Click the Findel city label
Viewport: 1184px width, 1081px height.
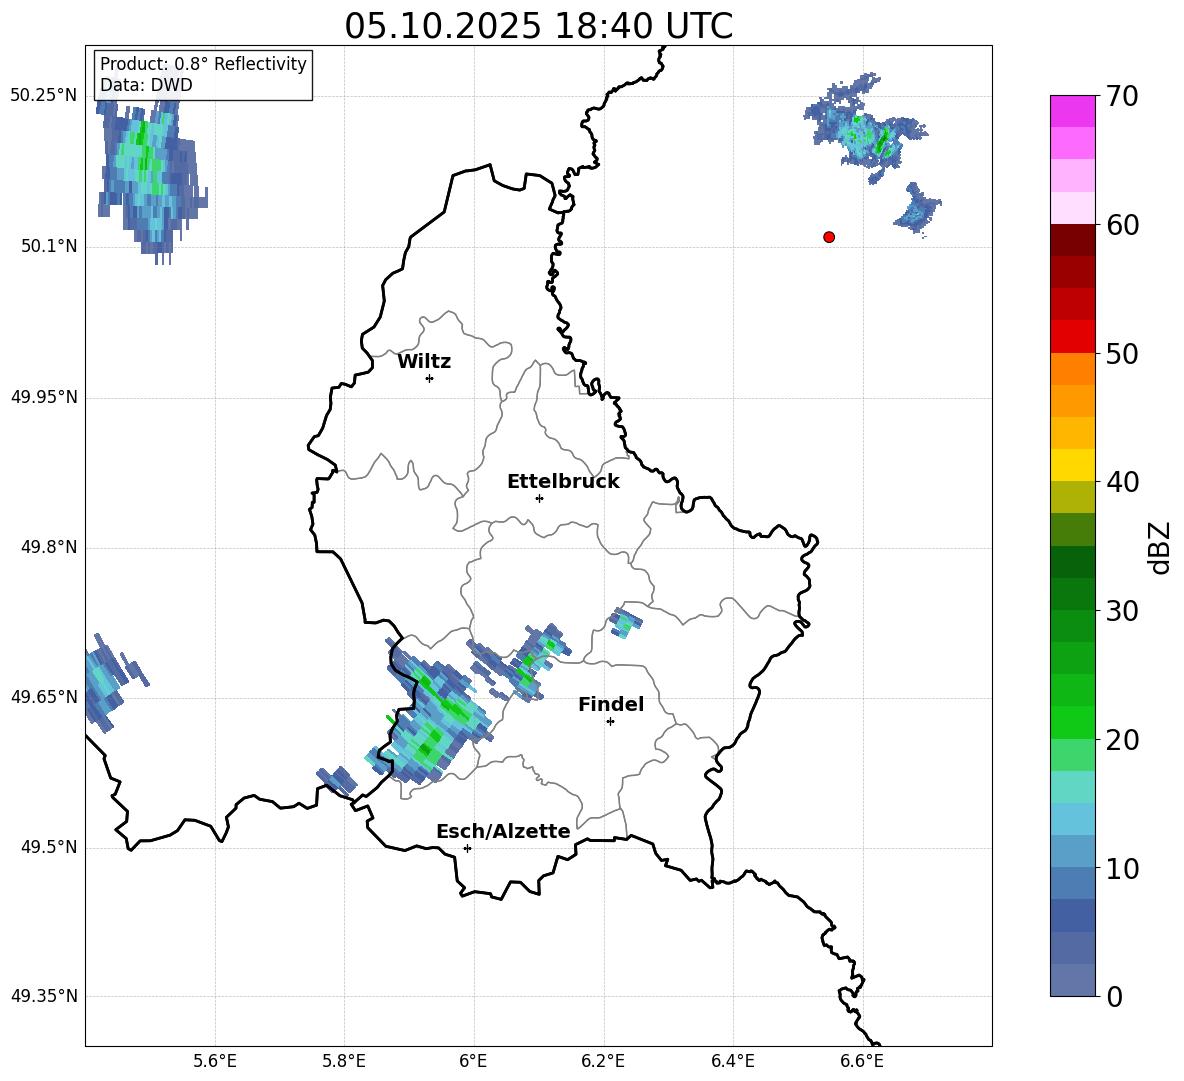tap(611, 704)
